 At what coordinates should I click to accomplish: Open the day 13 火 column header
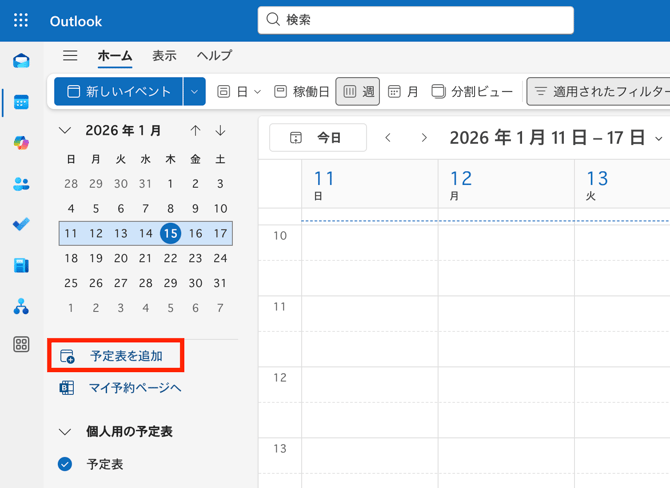pos(623,185)
